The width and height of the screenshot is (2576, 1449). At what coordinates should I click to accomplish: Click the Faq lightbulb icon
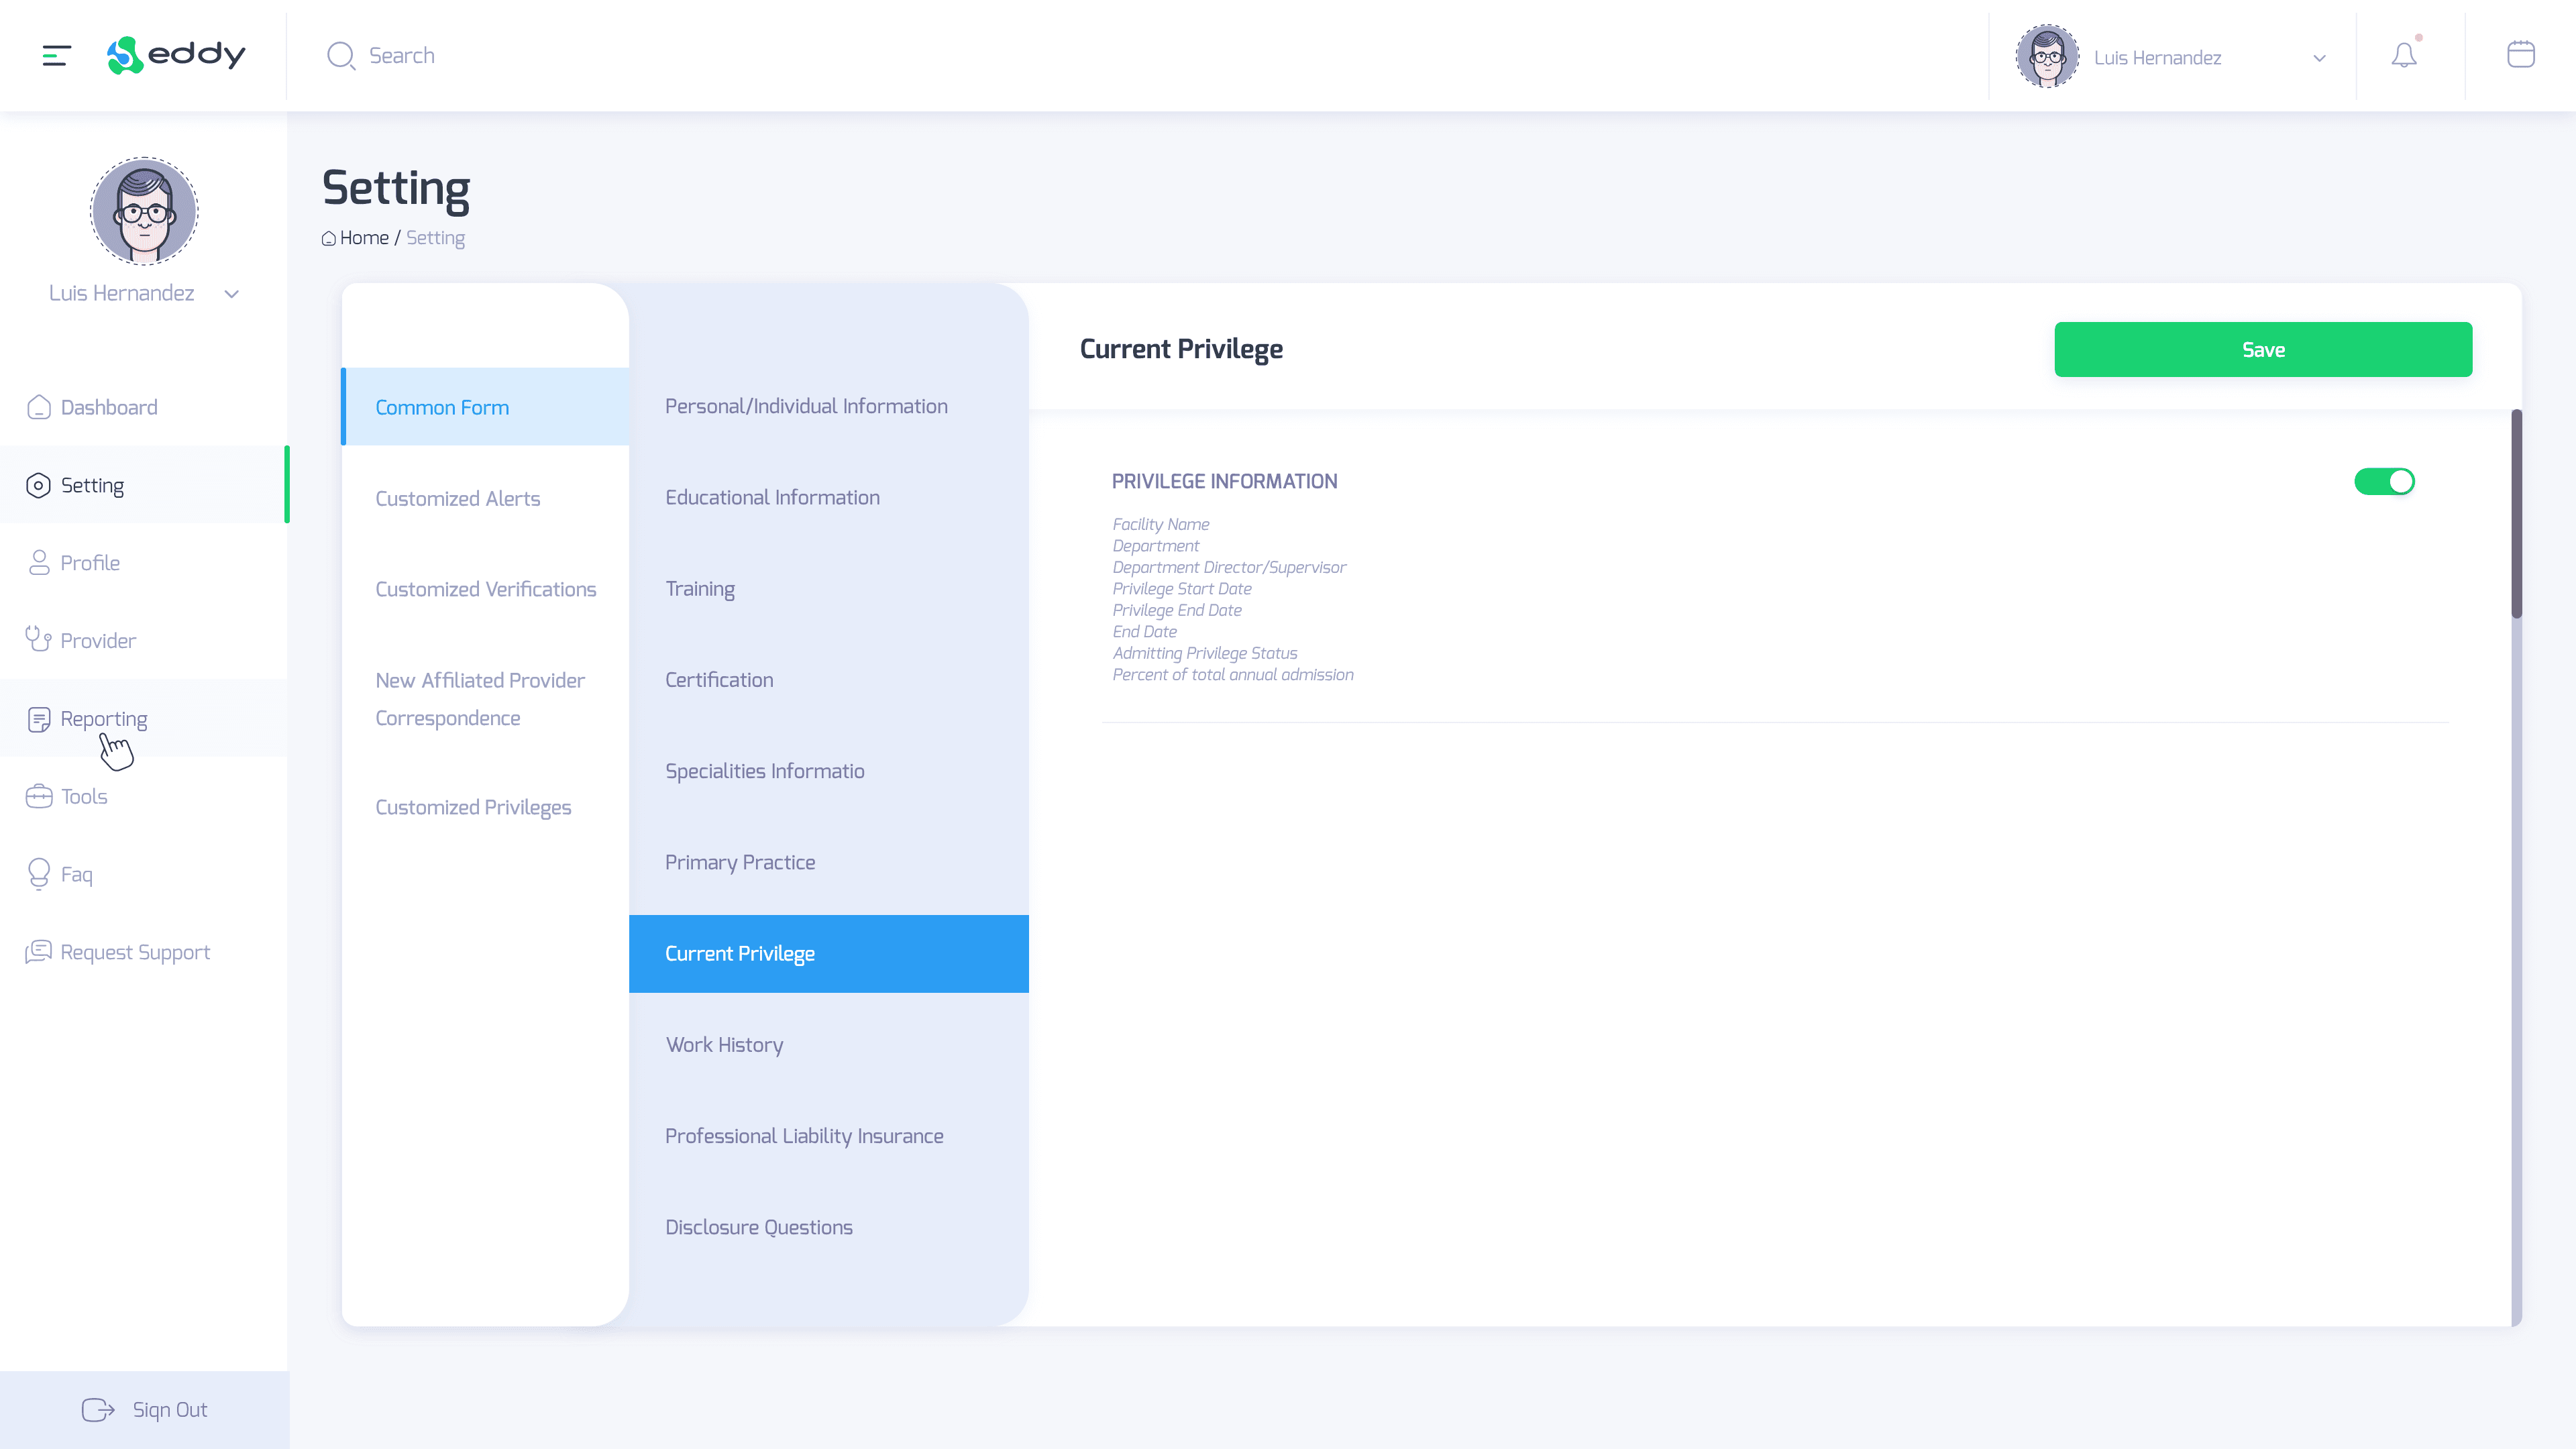tap(39, 874)
